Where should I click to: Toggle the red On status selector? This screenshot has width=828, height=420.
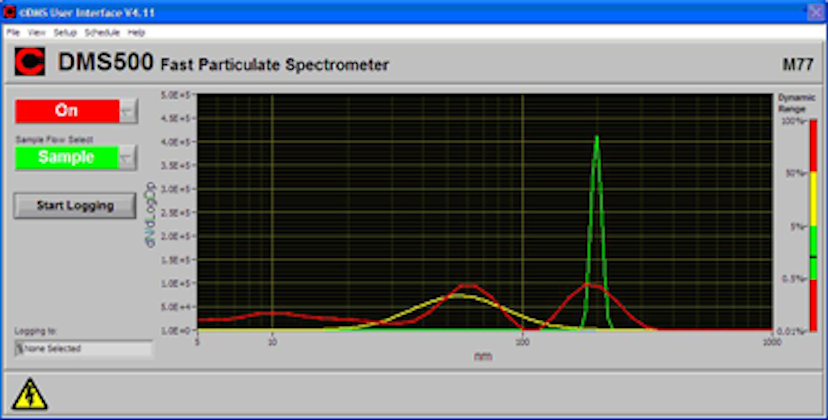click(67, 111)
